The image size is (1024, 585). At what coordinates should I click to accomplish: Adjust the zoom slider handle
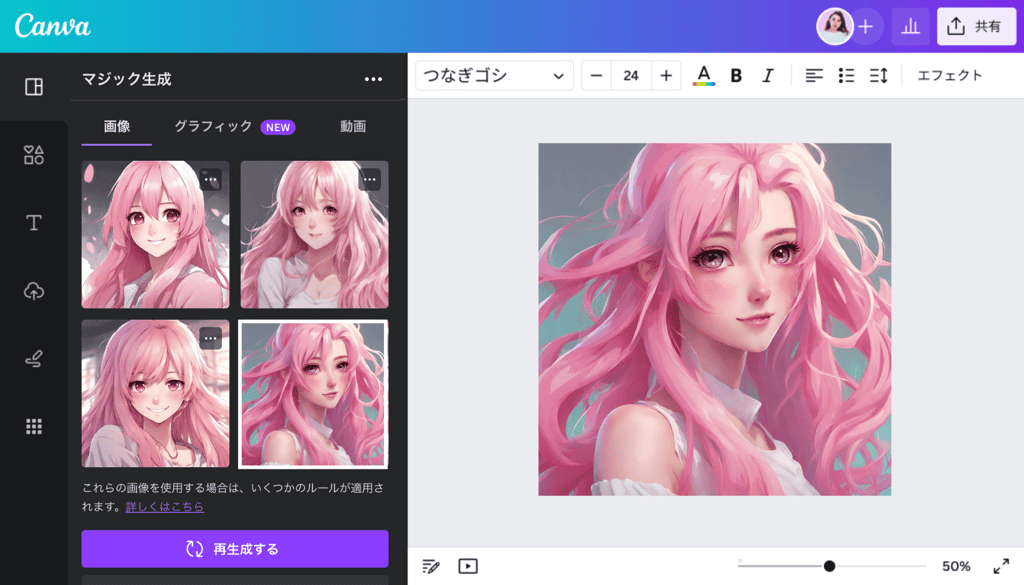829,566
